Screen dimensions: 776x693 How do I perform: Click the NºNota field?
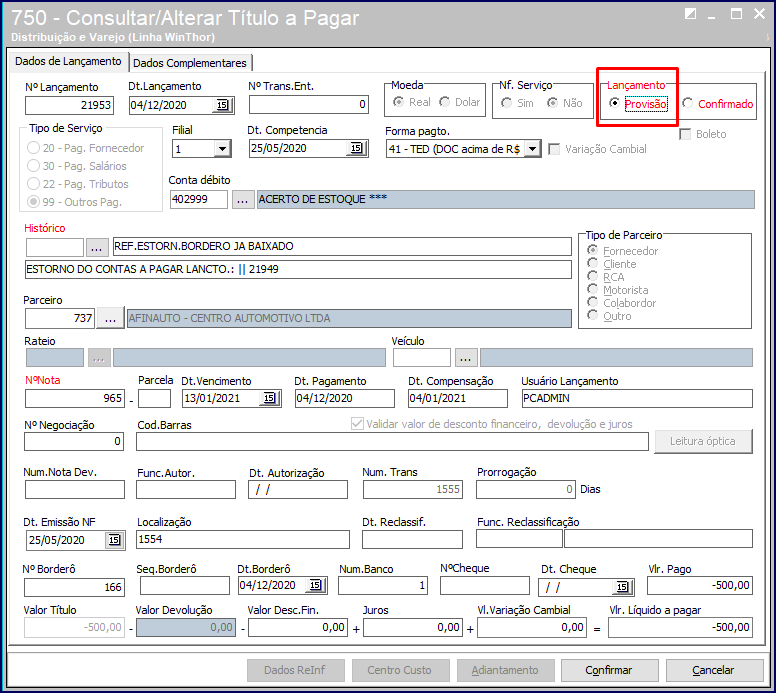(75, 398)
